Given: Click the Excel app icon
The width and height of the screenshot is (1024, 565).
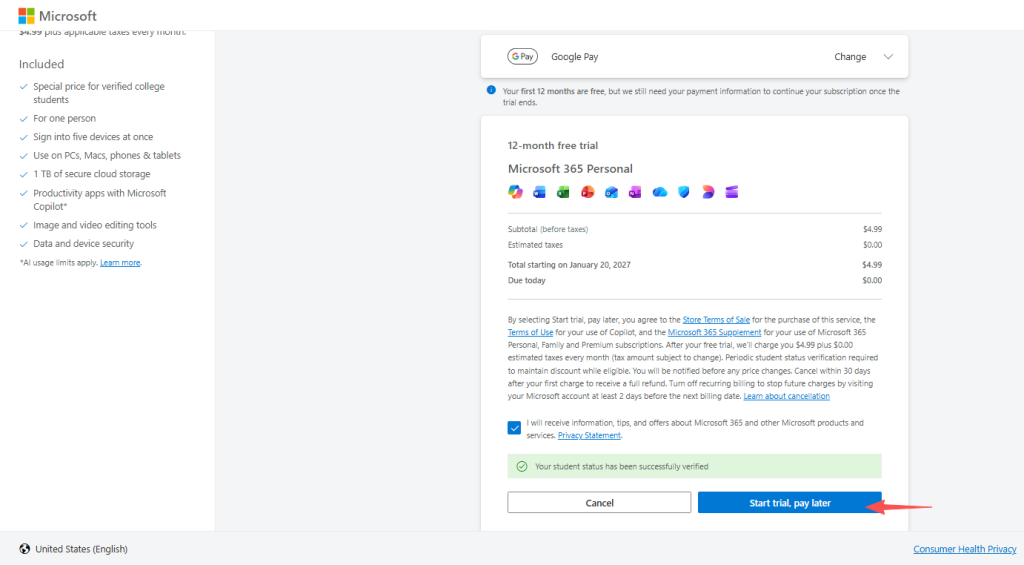Looking at the screenshot, I should [563, 192].
